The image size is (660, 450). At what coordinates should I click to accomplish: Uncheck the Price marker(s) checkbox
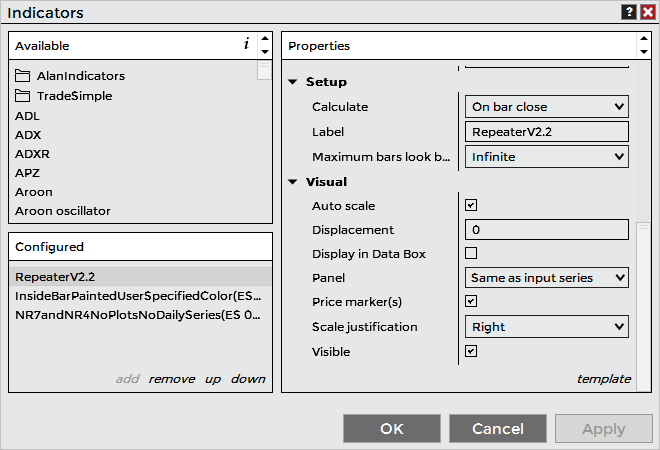pos(472,301)
